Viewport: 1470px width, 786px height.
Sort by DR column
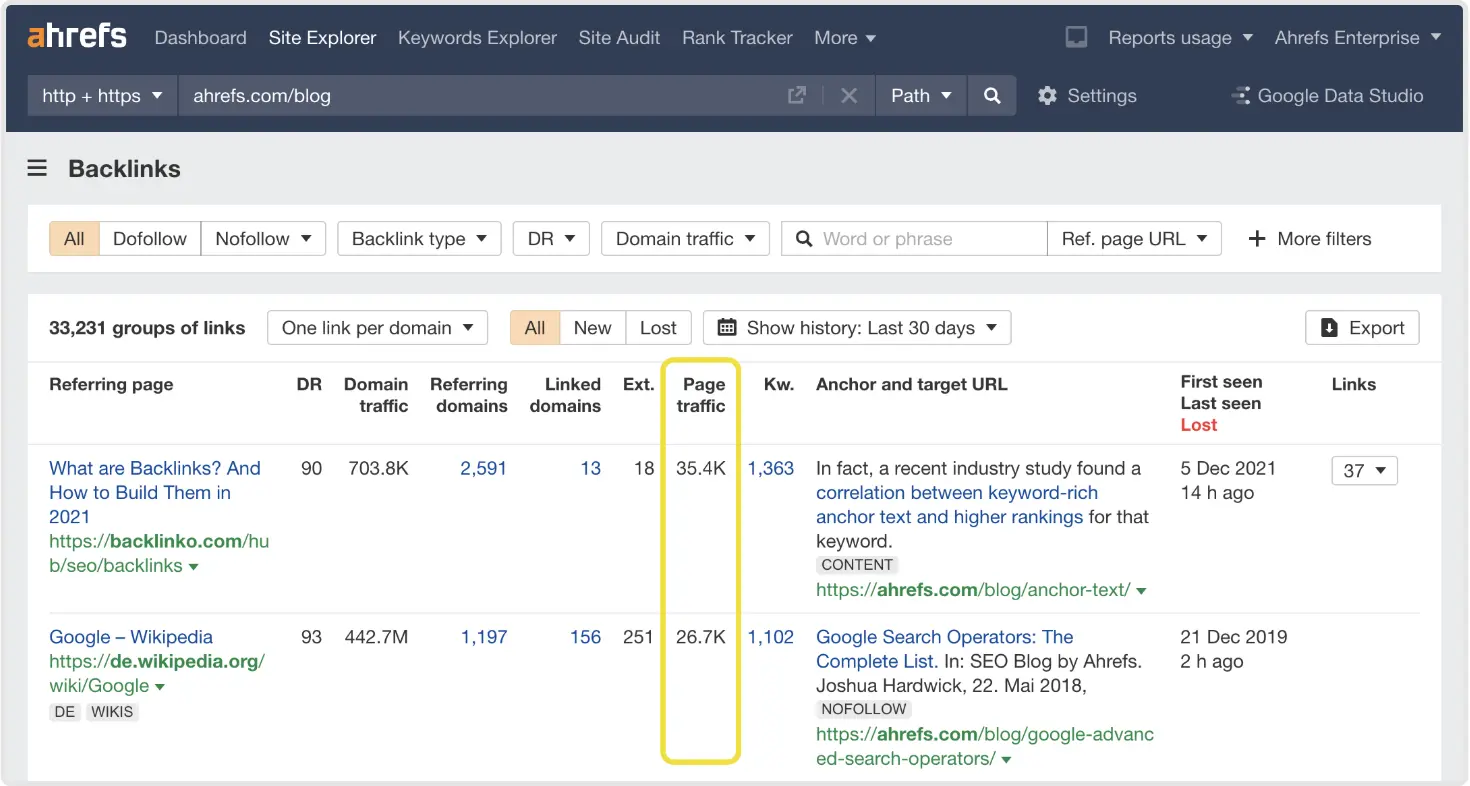pos(309,384)
